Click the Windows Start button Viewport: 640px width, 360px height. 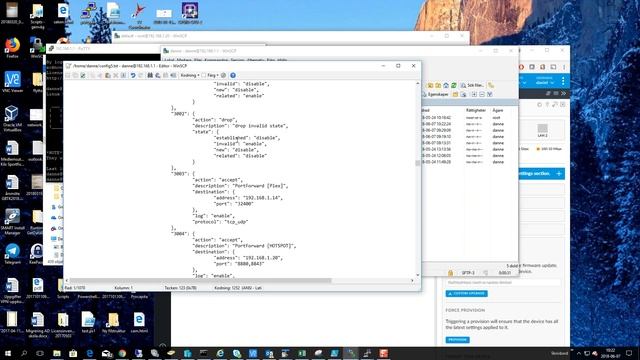8,353
